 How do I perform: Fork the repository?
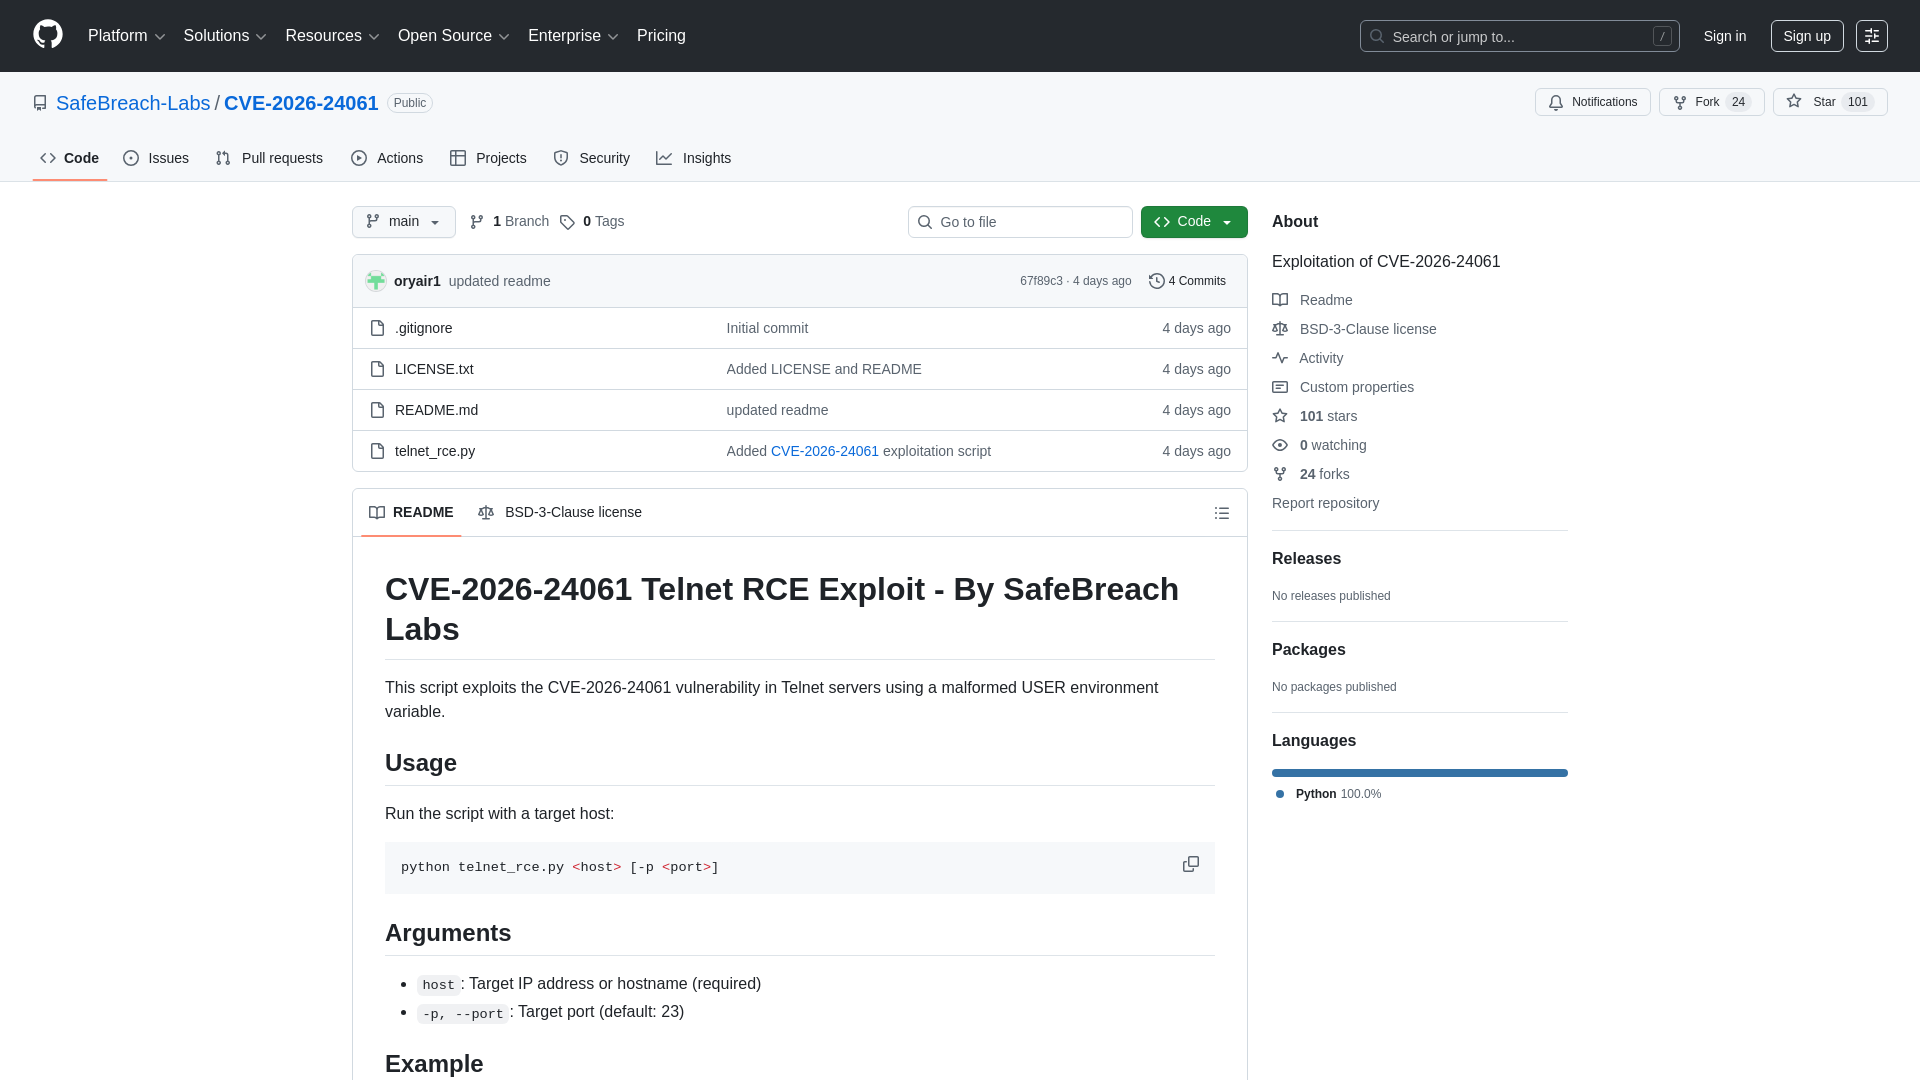pyautogui.click(x=1711, y=102)
